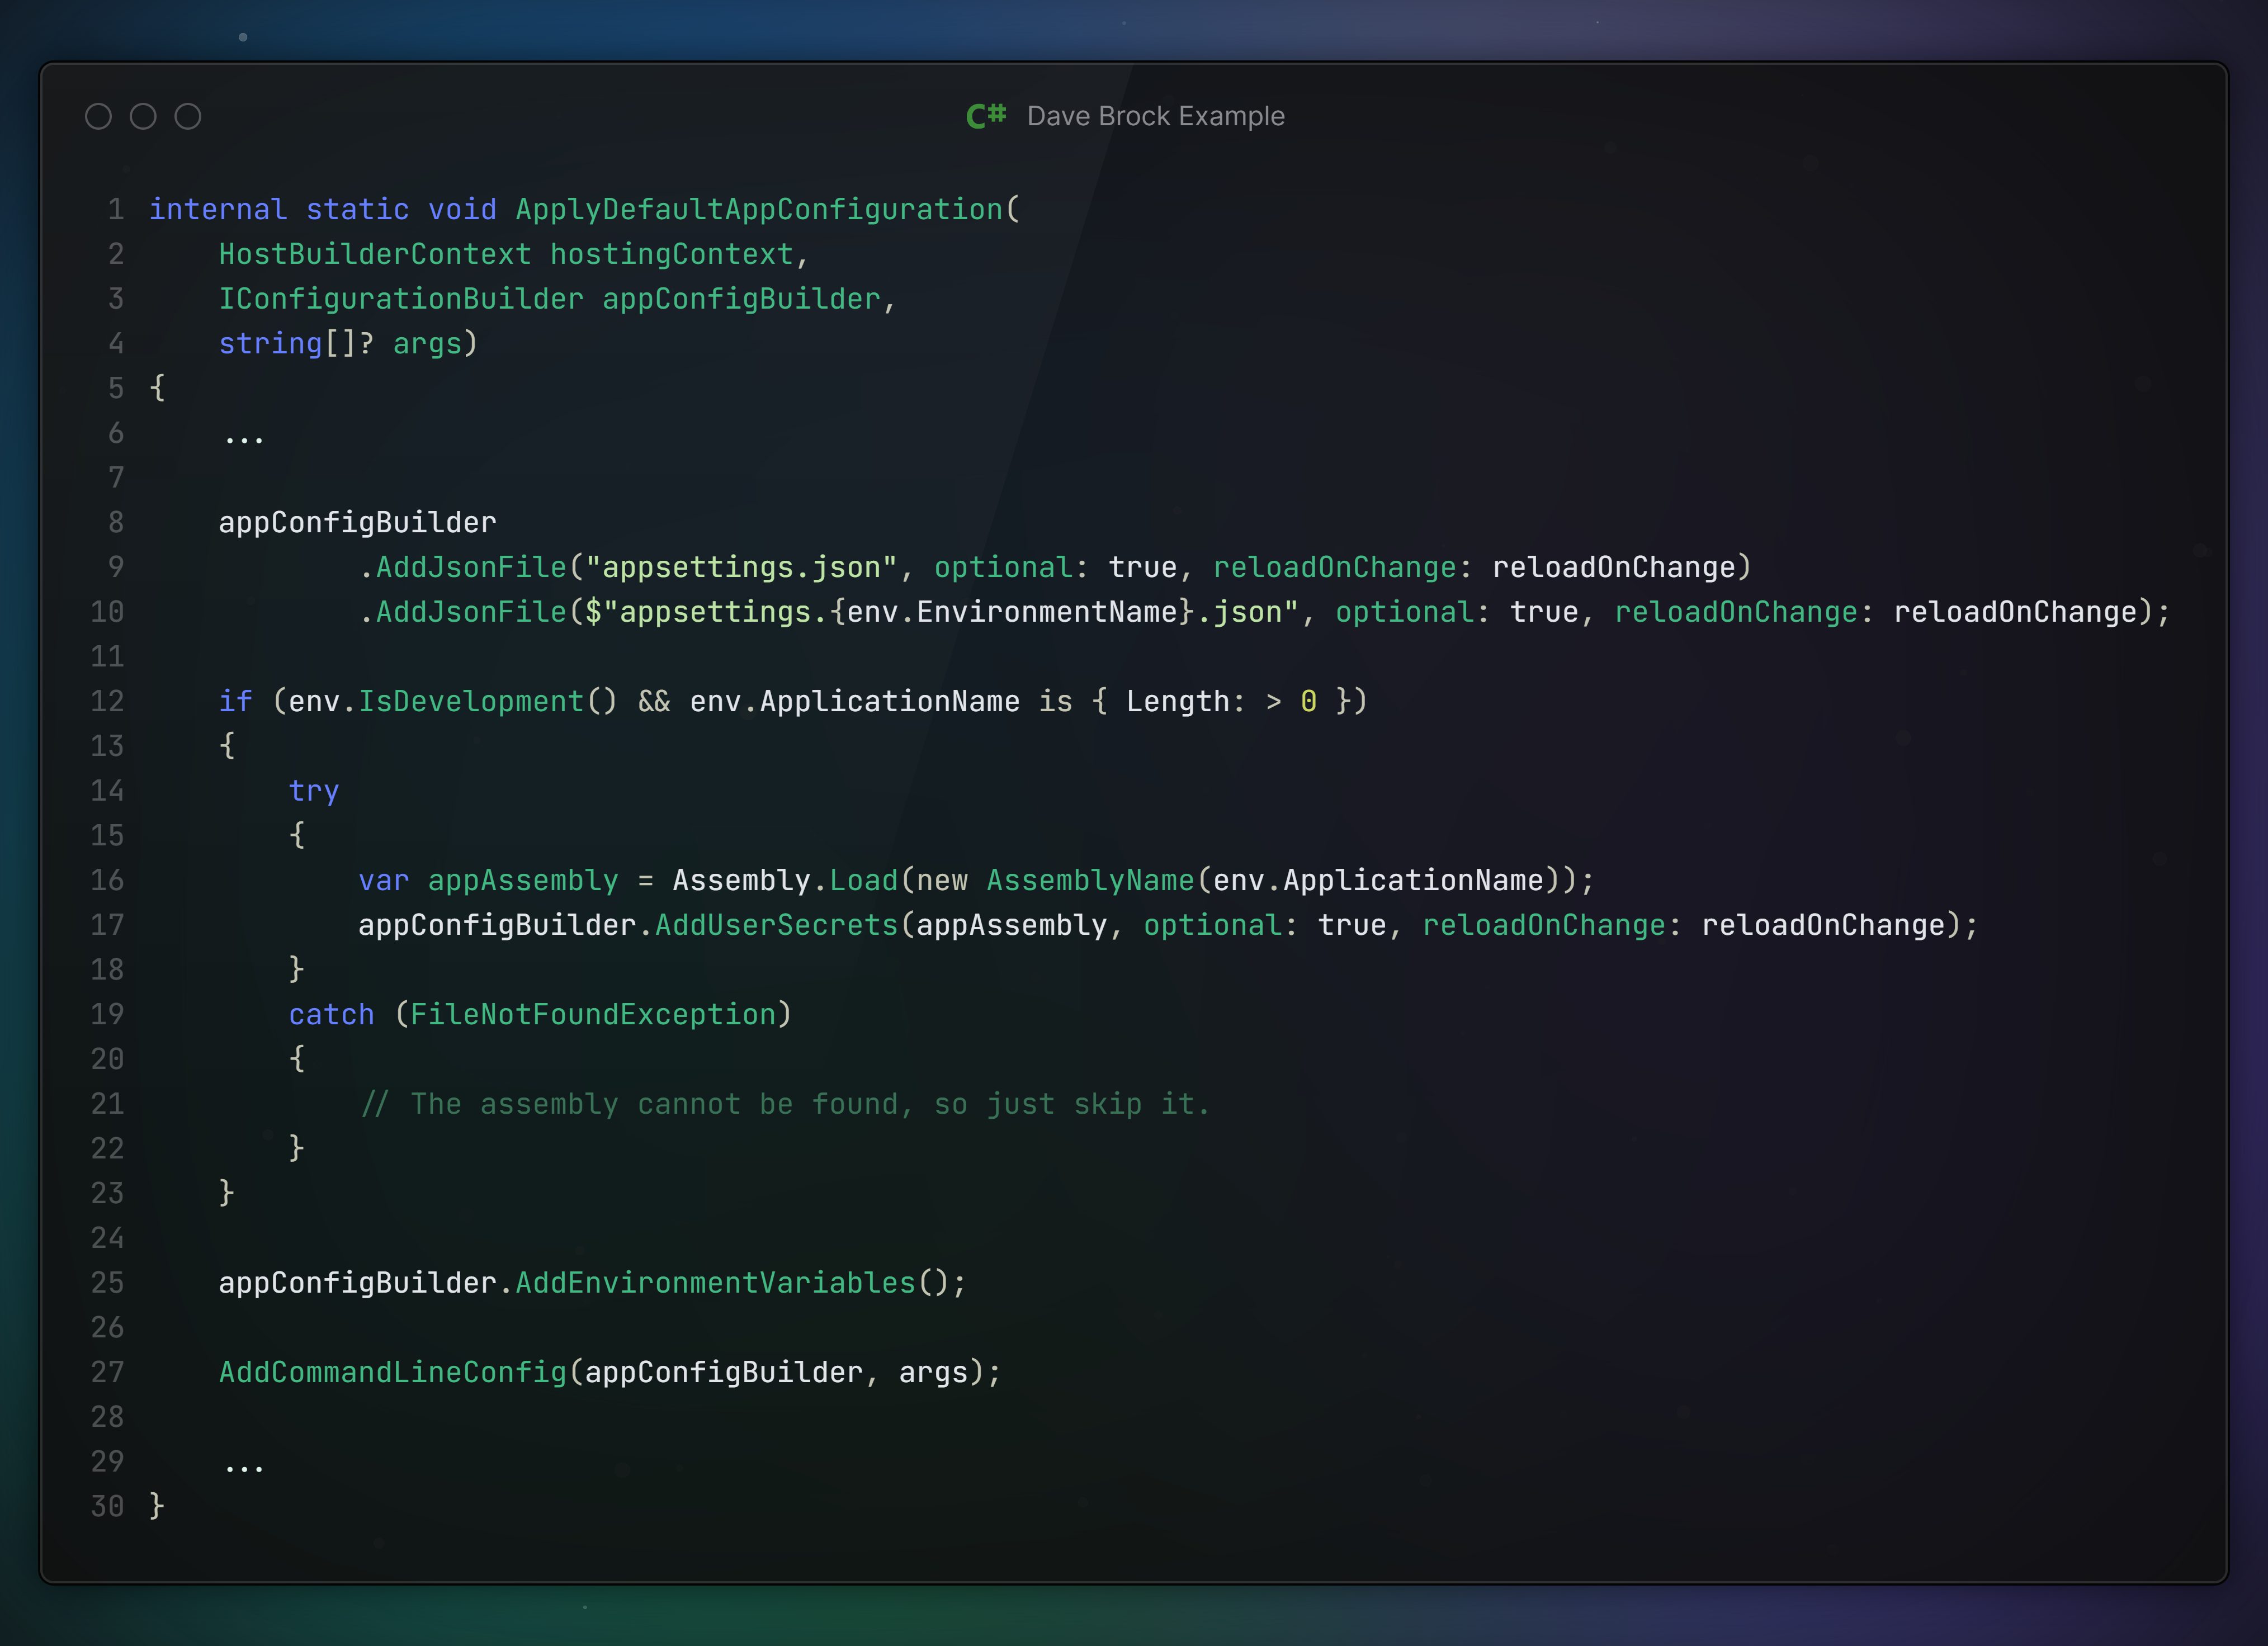Click AddUserSecrets on line 17
The width and height of the screenshot is (2268, 1646).
click(777, 926)
